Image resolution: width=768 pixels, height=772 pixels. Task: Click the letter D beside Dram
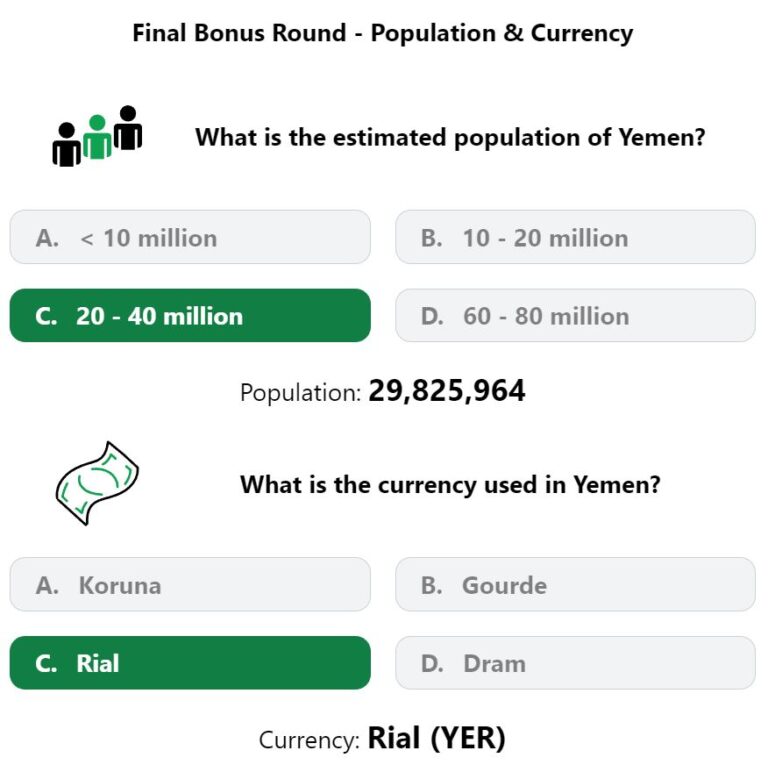click(432, 663)
